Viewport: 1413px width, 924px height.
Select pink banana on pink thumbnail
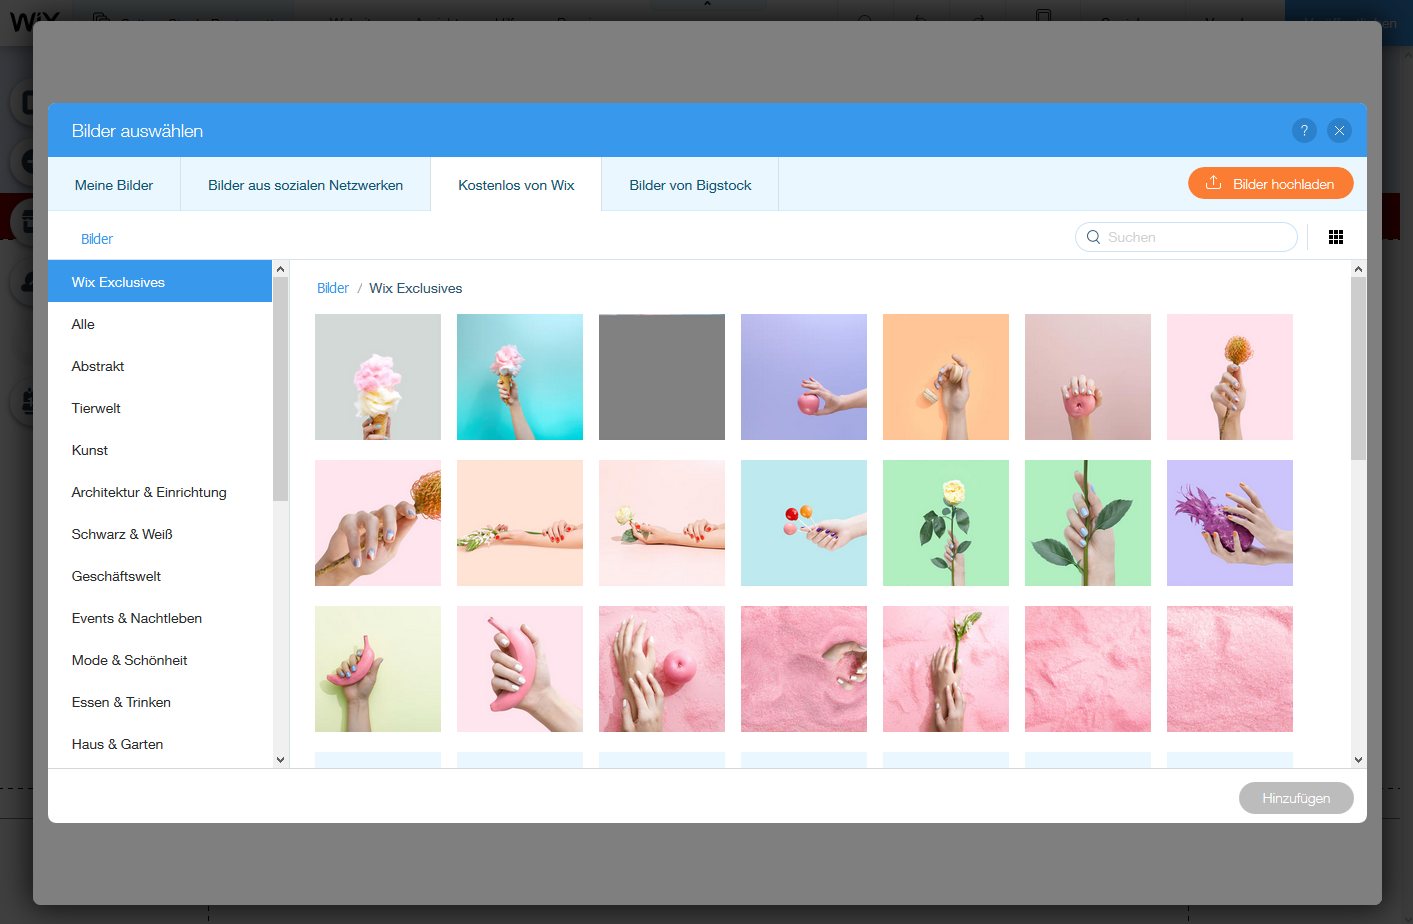click(520, 669)
